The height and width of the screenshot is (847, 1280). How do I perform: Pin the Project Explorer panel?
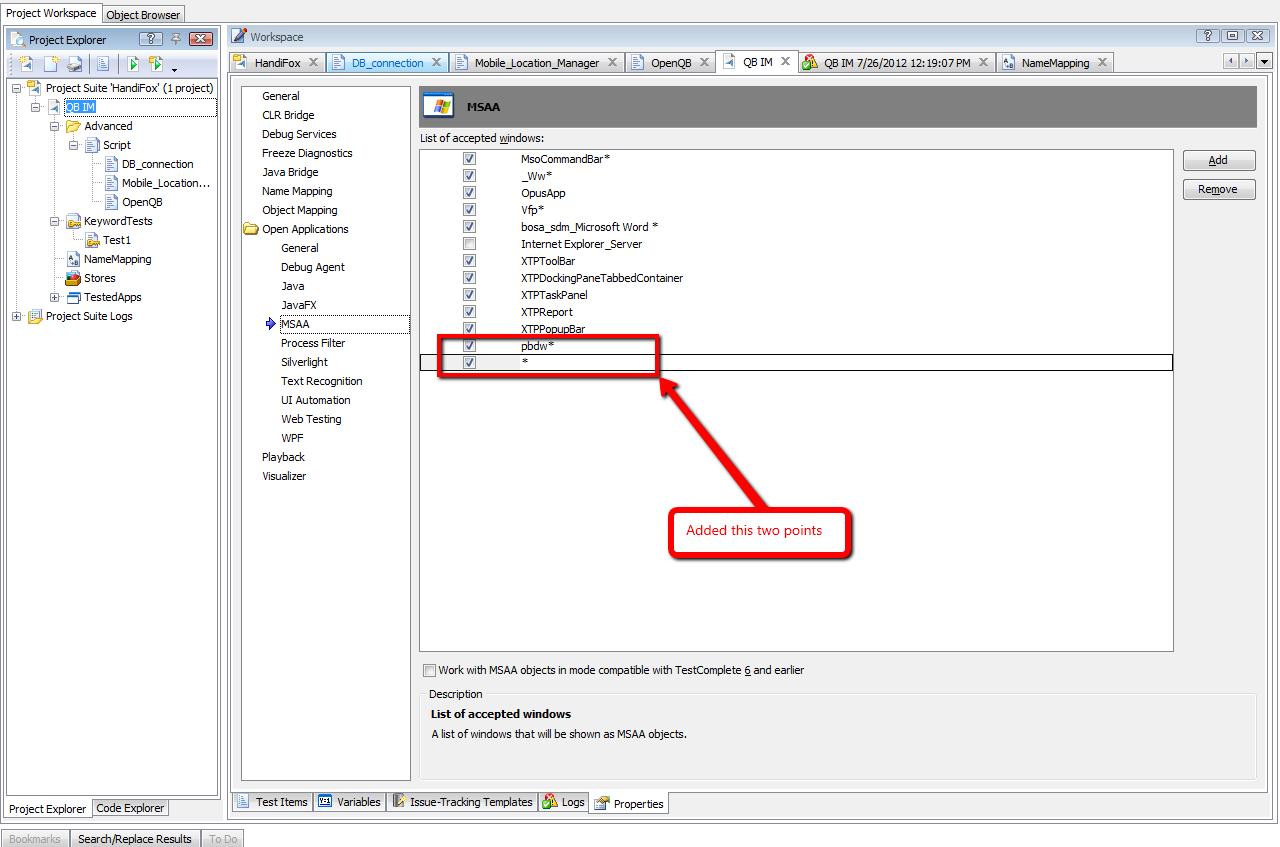point(176,39)
